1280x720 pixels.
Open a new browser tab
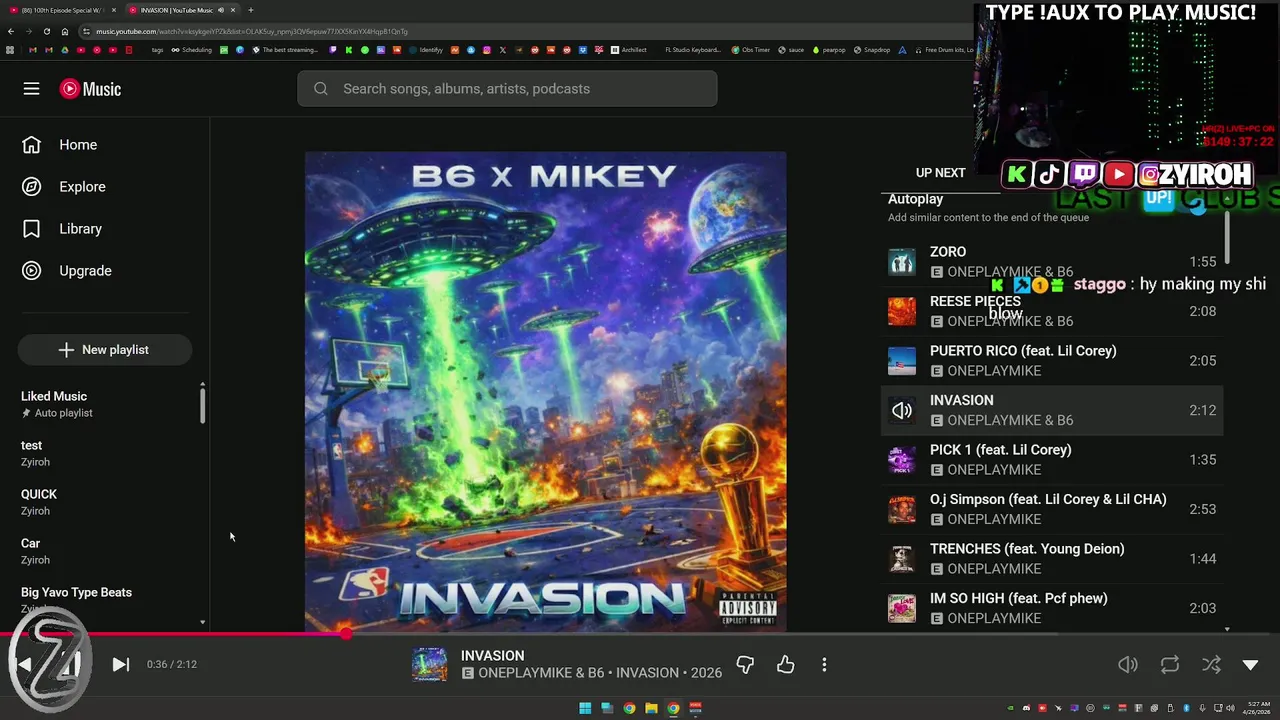coord(250,10)
